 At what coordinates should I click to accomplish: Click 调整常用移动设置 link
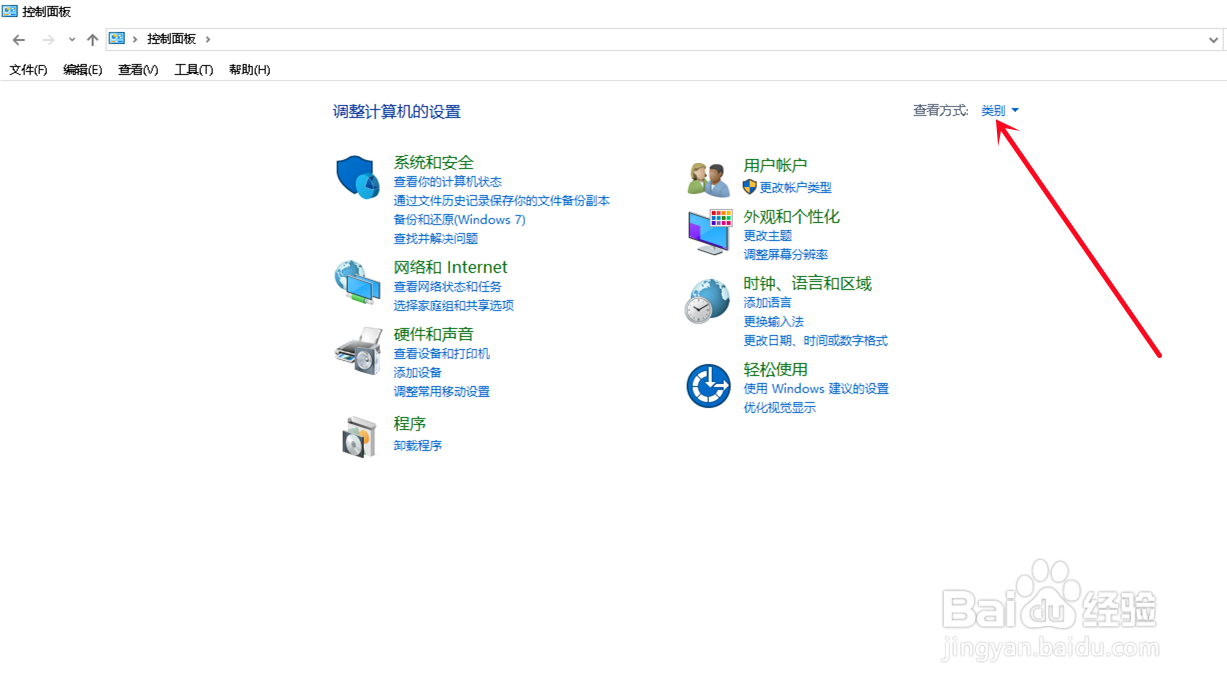pyautogui.click(x=442, y=392)
